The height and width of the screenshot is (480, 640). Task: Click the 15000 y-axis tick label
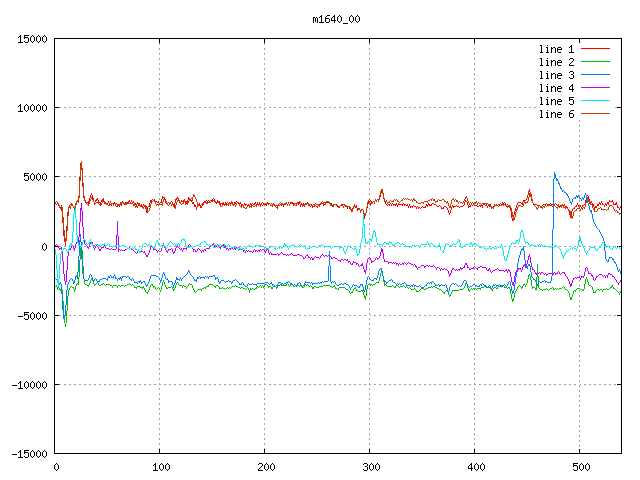tap(32, 39)
